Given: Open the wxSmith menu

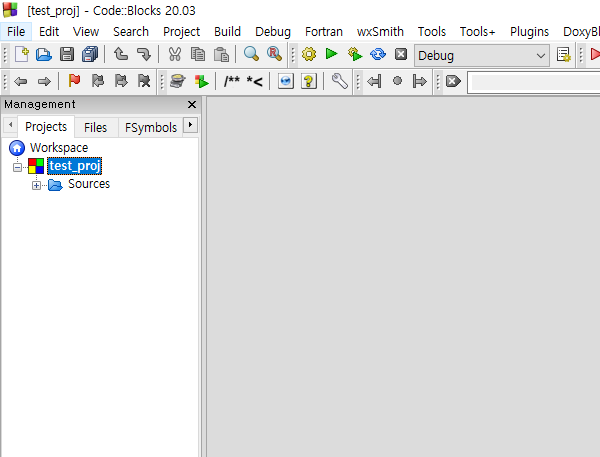Looking at the screenshot, I should click(380, 31).
